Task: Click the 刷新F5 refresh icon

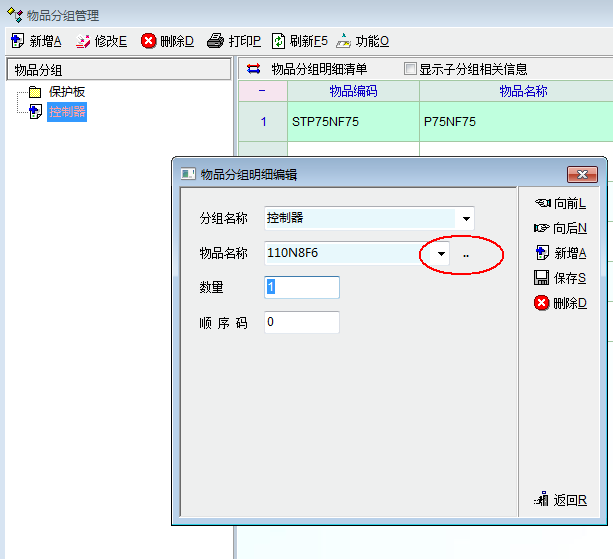Action: pos(279,41)
